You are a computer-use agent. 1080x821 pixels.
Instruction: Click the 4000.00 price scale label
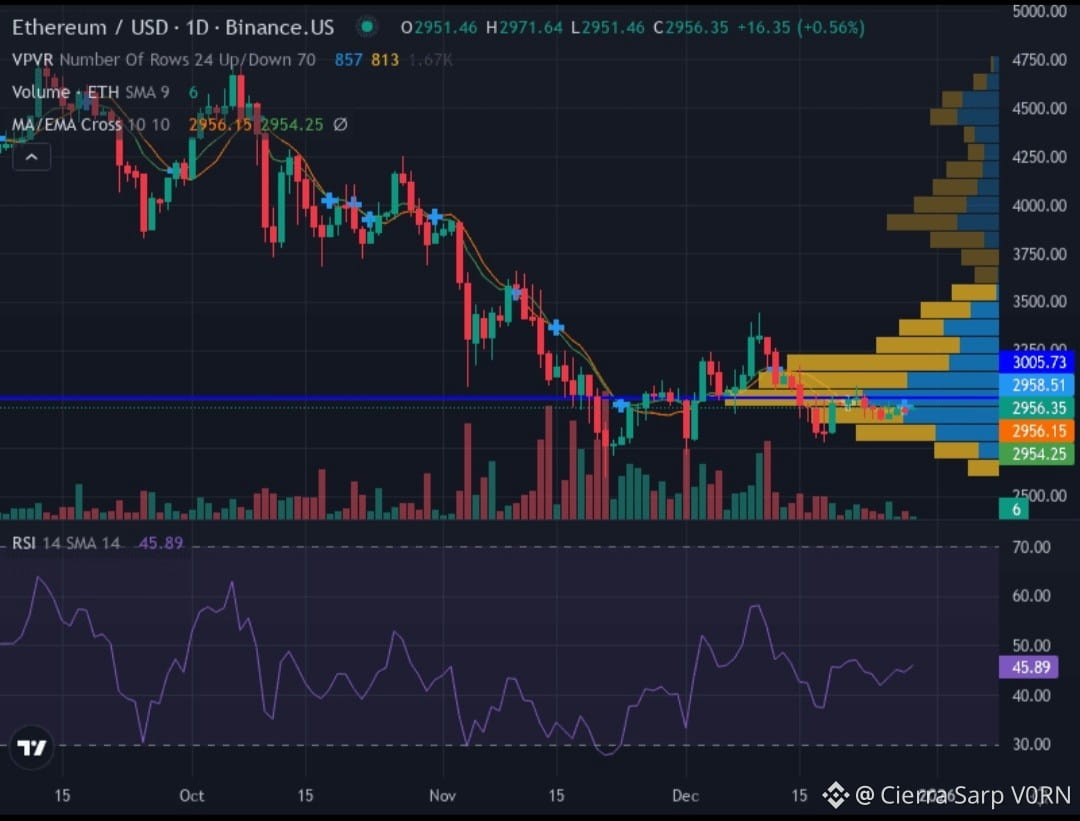1039,205
